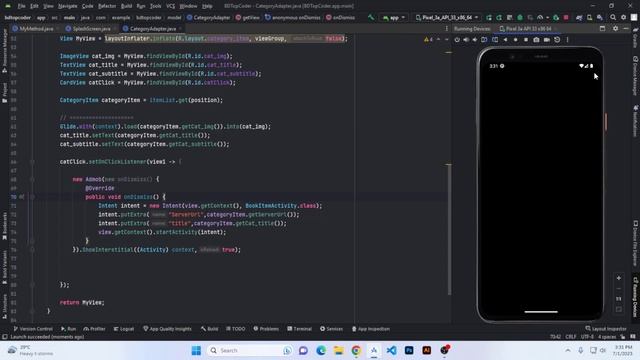Open Visual Studio Code from taskbar
640x360 pixels.
tap(391, 350)
